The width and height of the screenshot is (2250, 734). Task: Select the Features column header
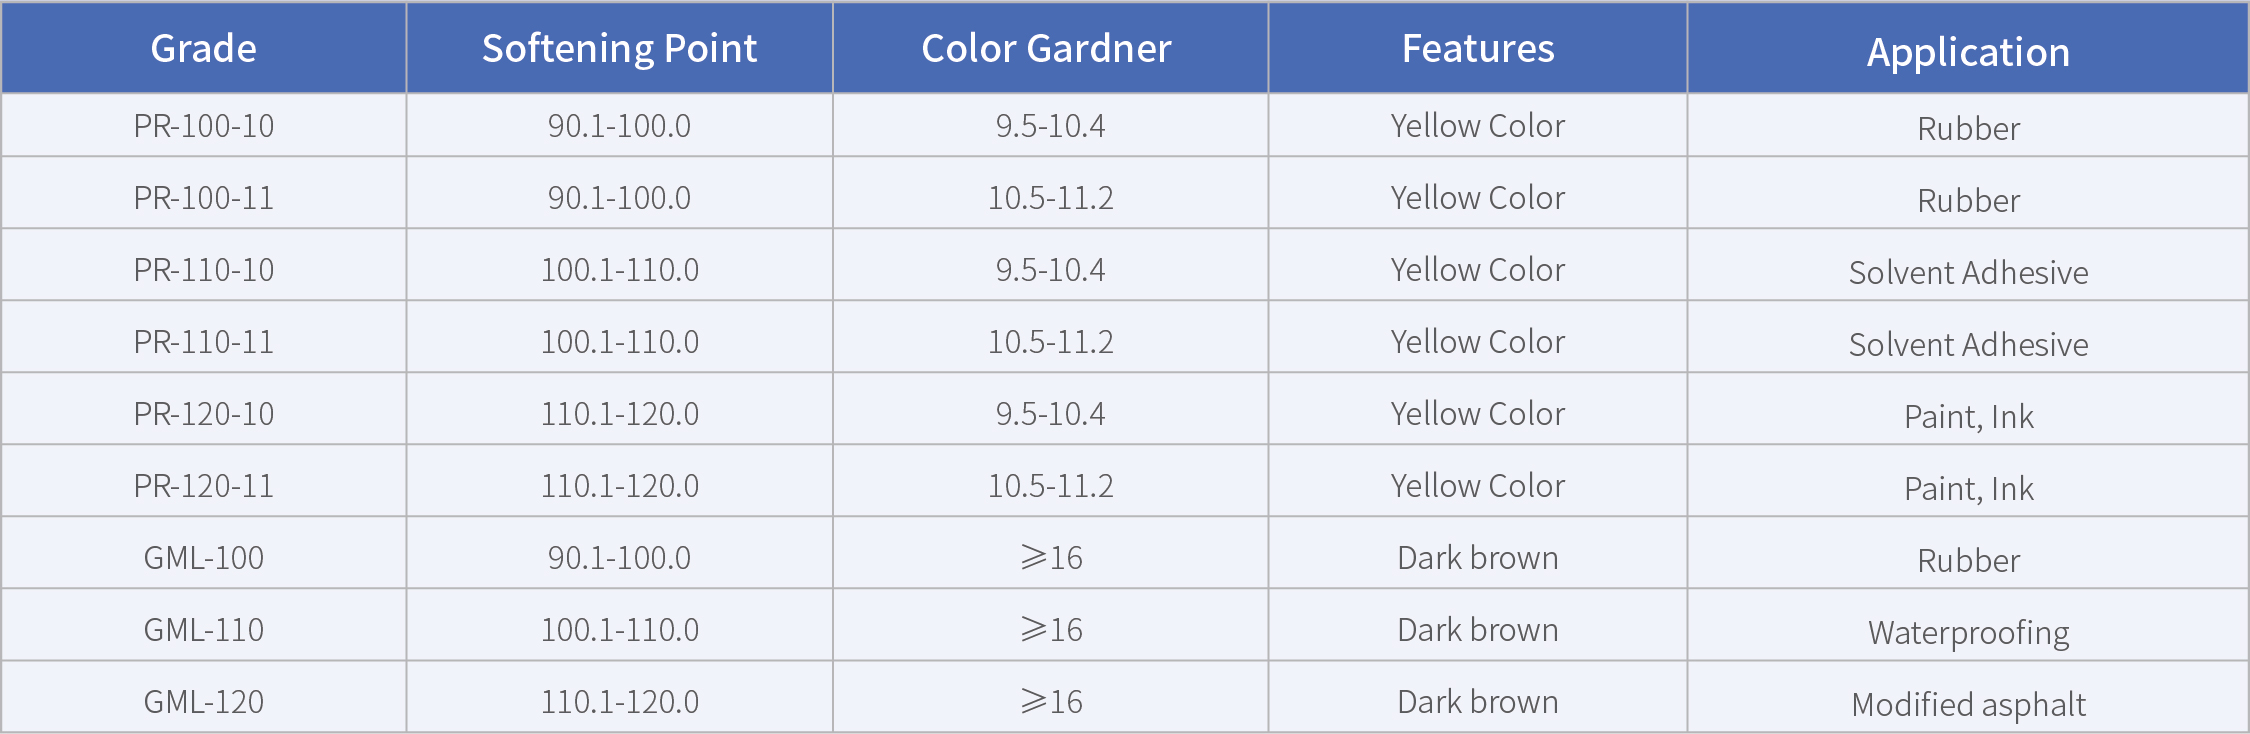point(1478,48)
